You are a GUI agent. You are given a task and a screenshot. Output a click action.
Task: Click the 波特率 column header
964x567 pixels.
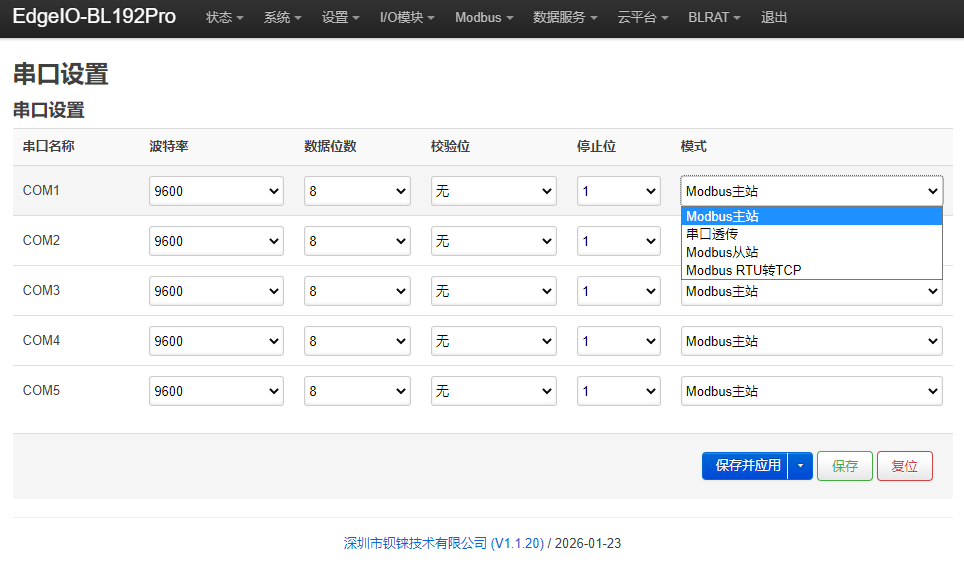[x=168, y=146]
